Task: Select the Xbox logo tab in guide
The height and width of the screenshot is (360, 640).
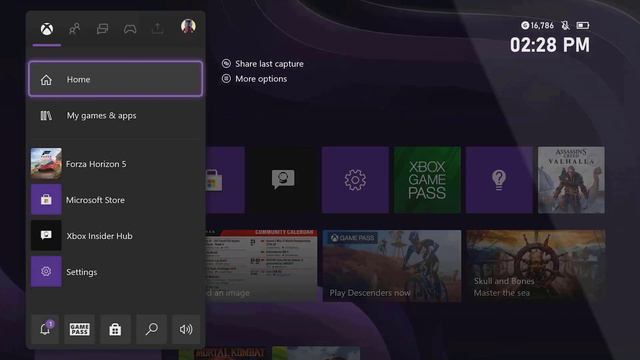Action: pos(47,29)
